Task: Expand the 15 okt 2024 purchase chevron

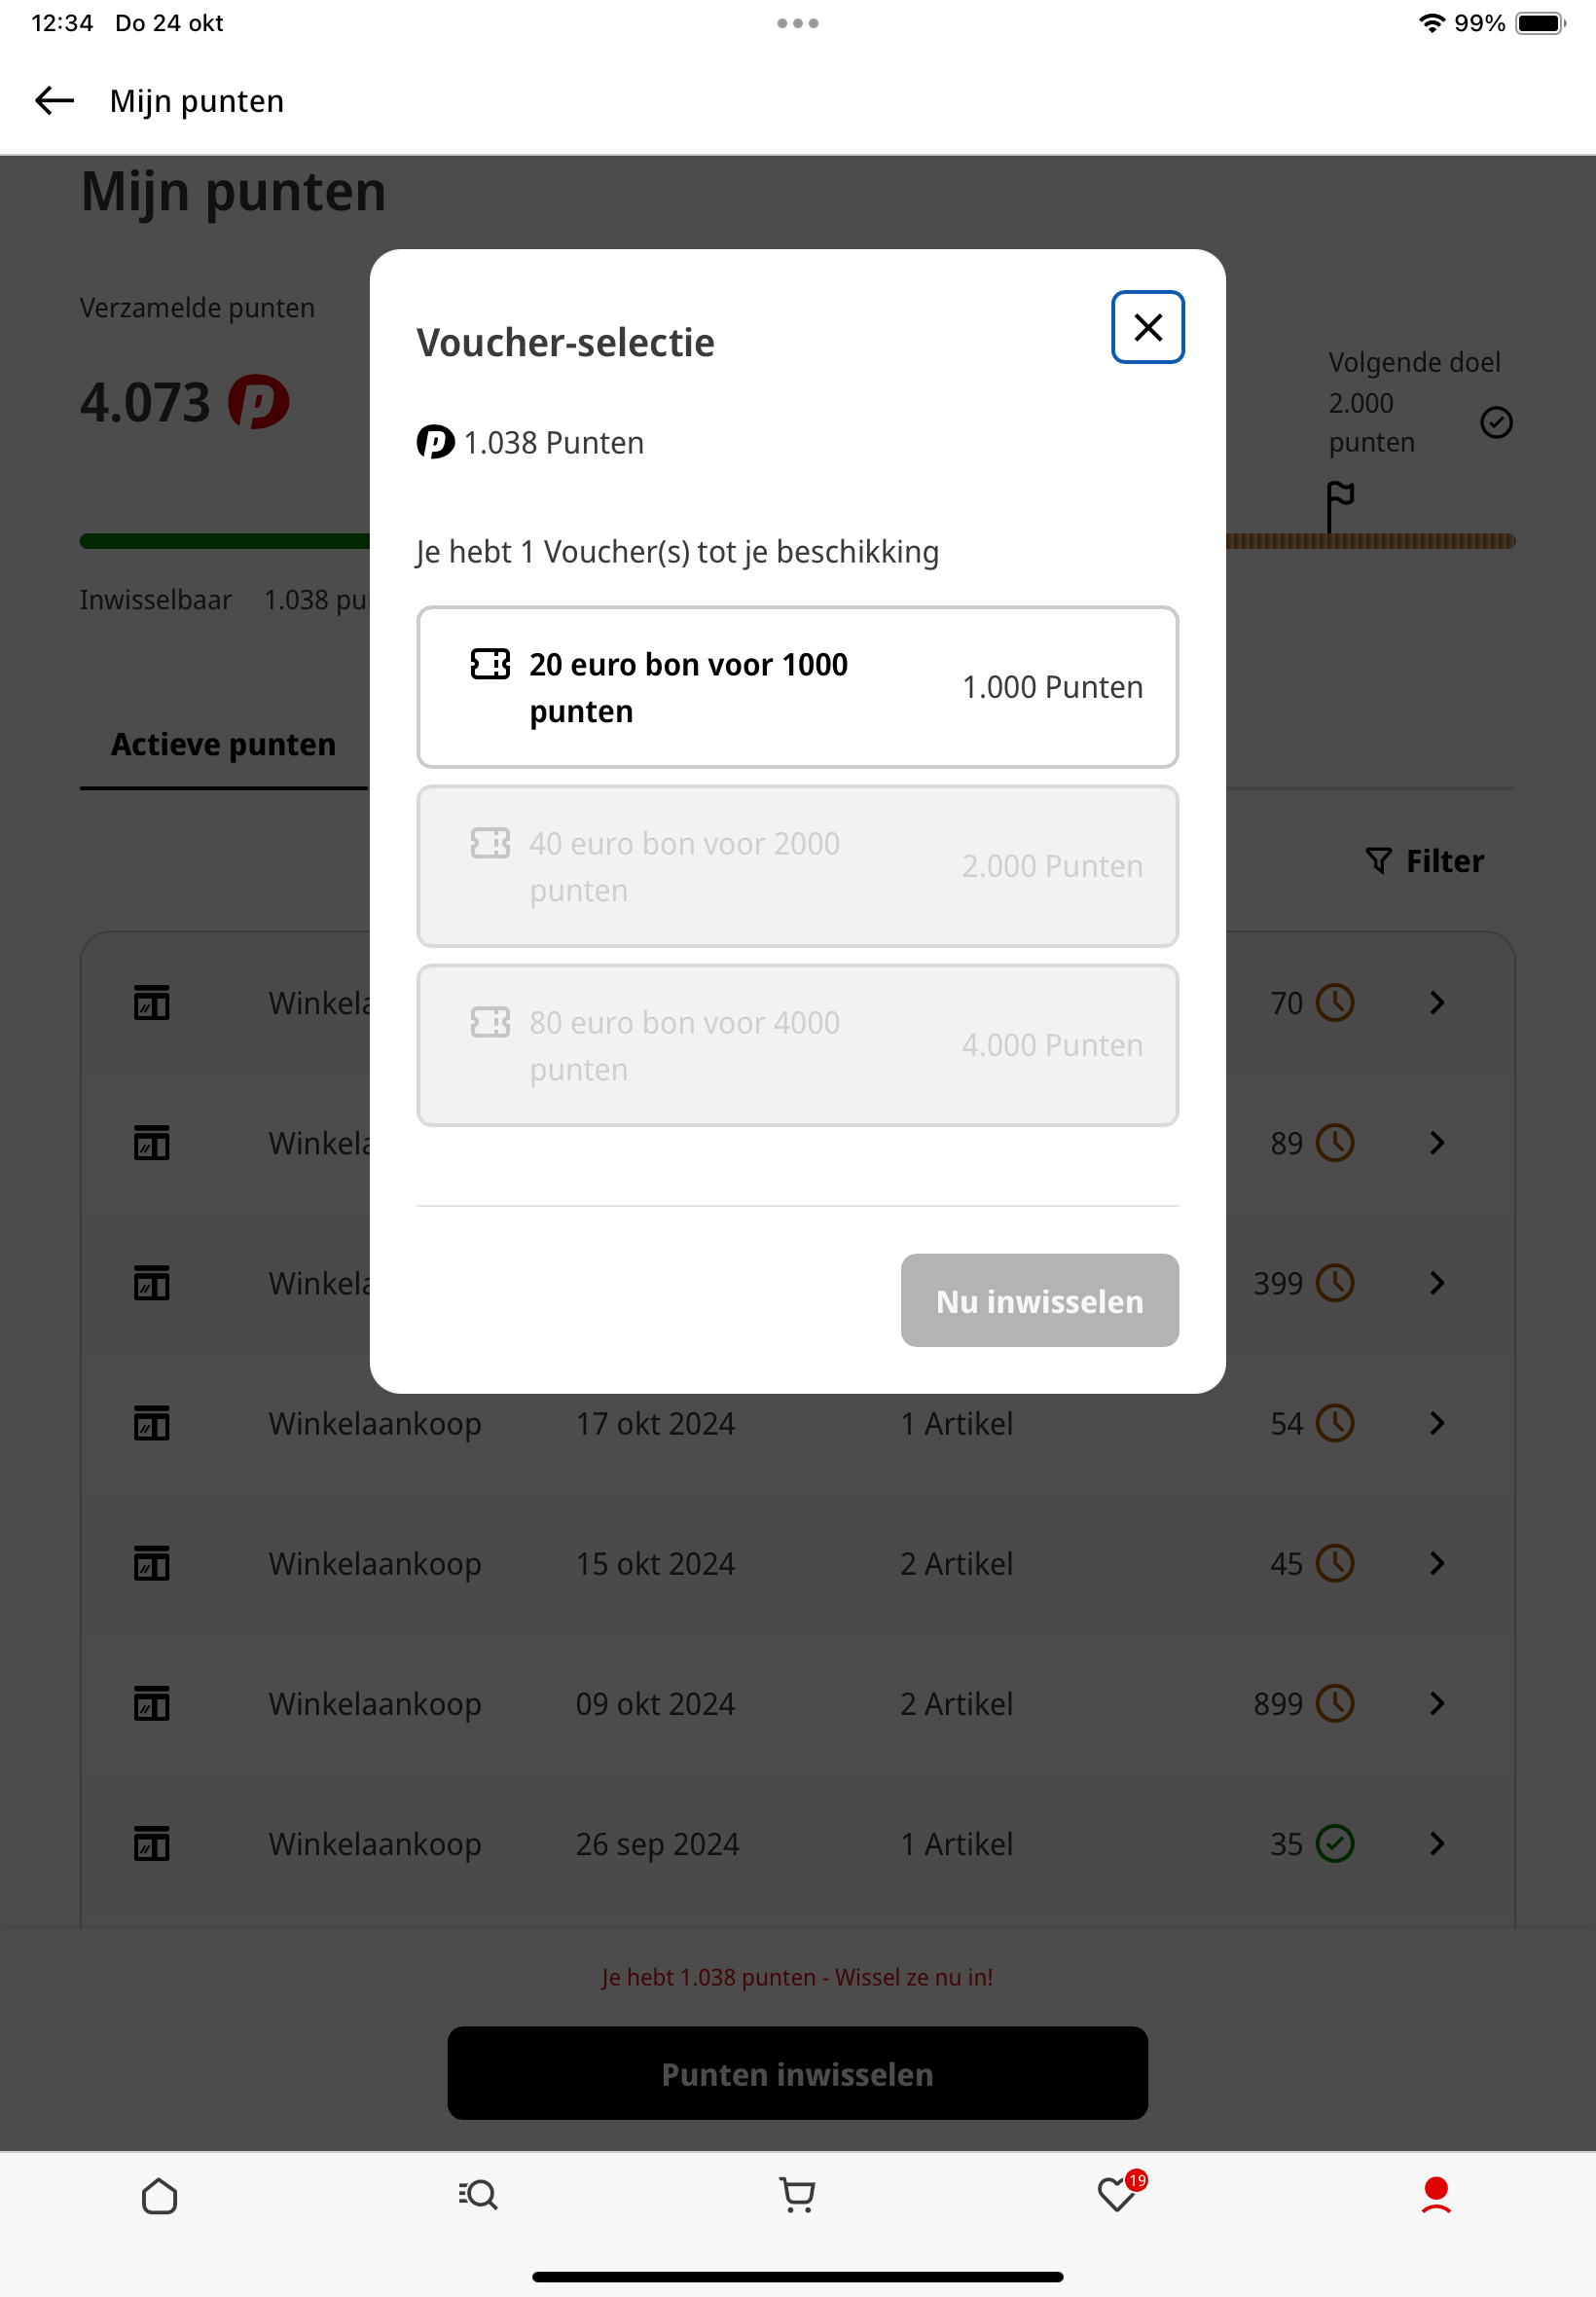Action: [x=1437, y=1563]
